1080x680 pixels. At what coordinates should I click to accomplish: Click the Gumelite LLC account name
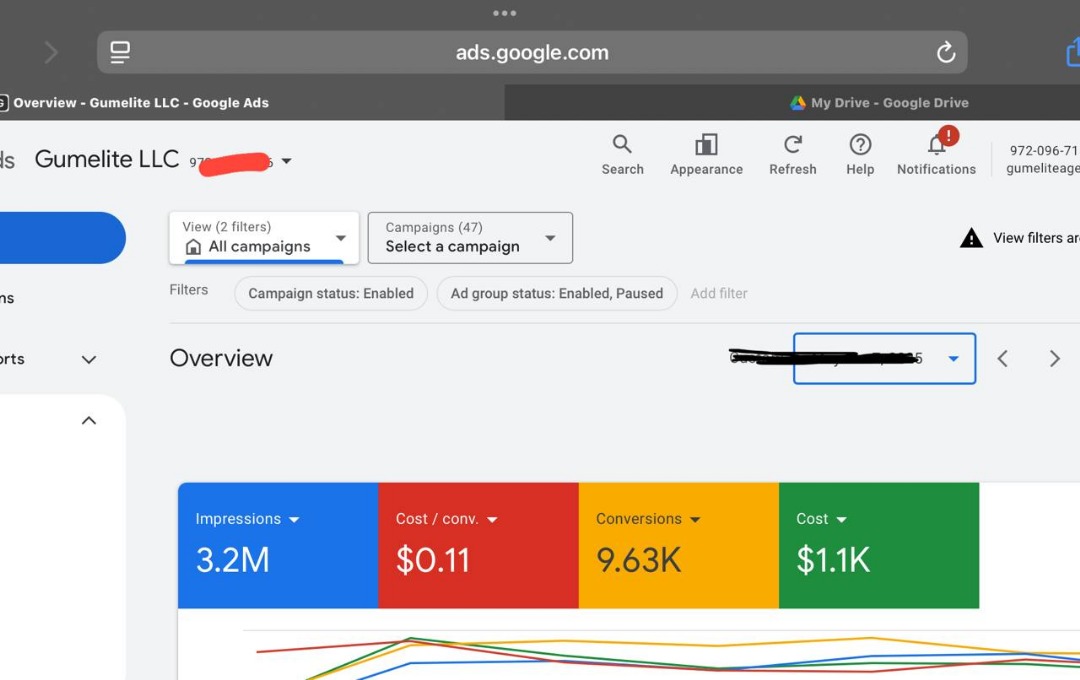point(107,159)
